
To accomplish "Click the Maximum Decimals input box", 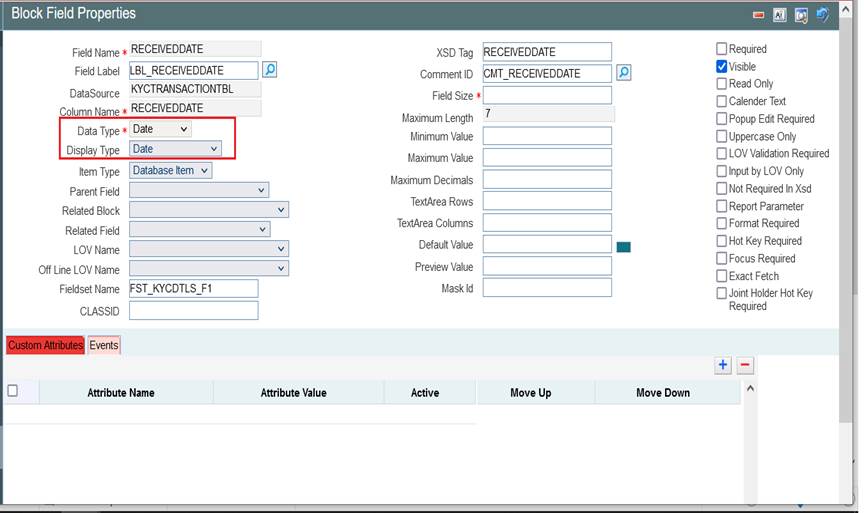I will [547, 180].
